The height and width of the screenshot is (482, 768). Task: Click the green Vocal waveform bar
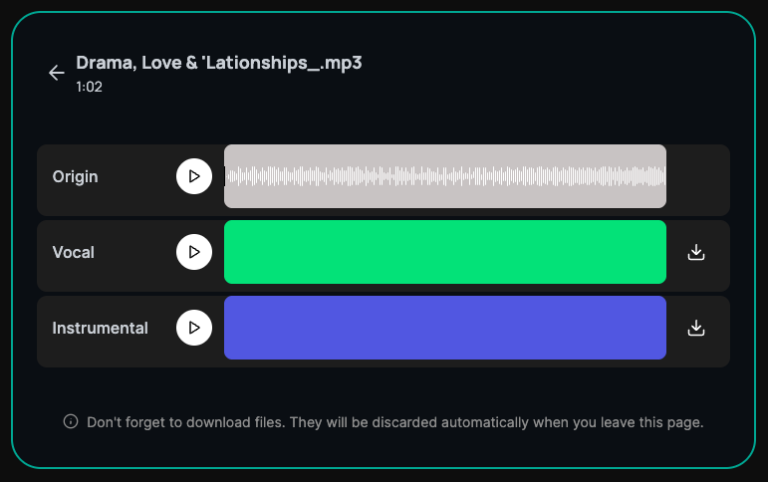445,252
